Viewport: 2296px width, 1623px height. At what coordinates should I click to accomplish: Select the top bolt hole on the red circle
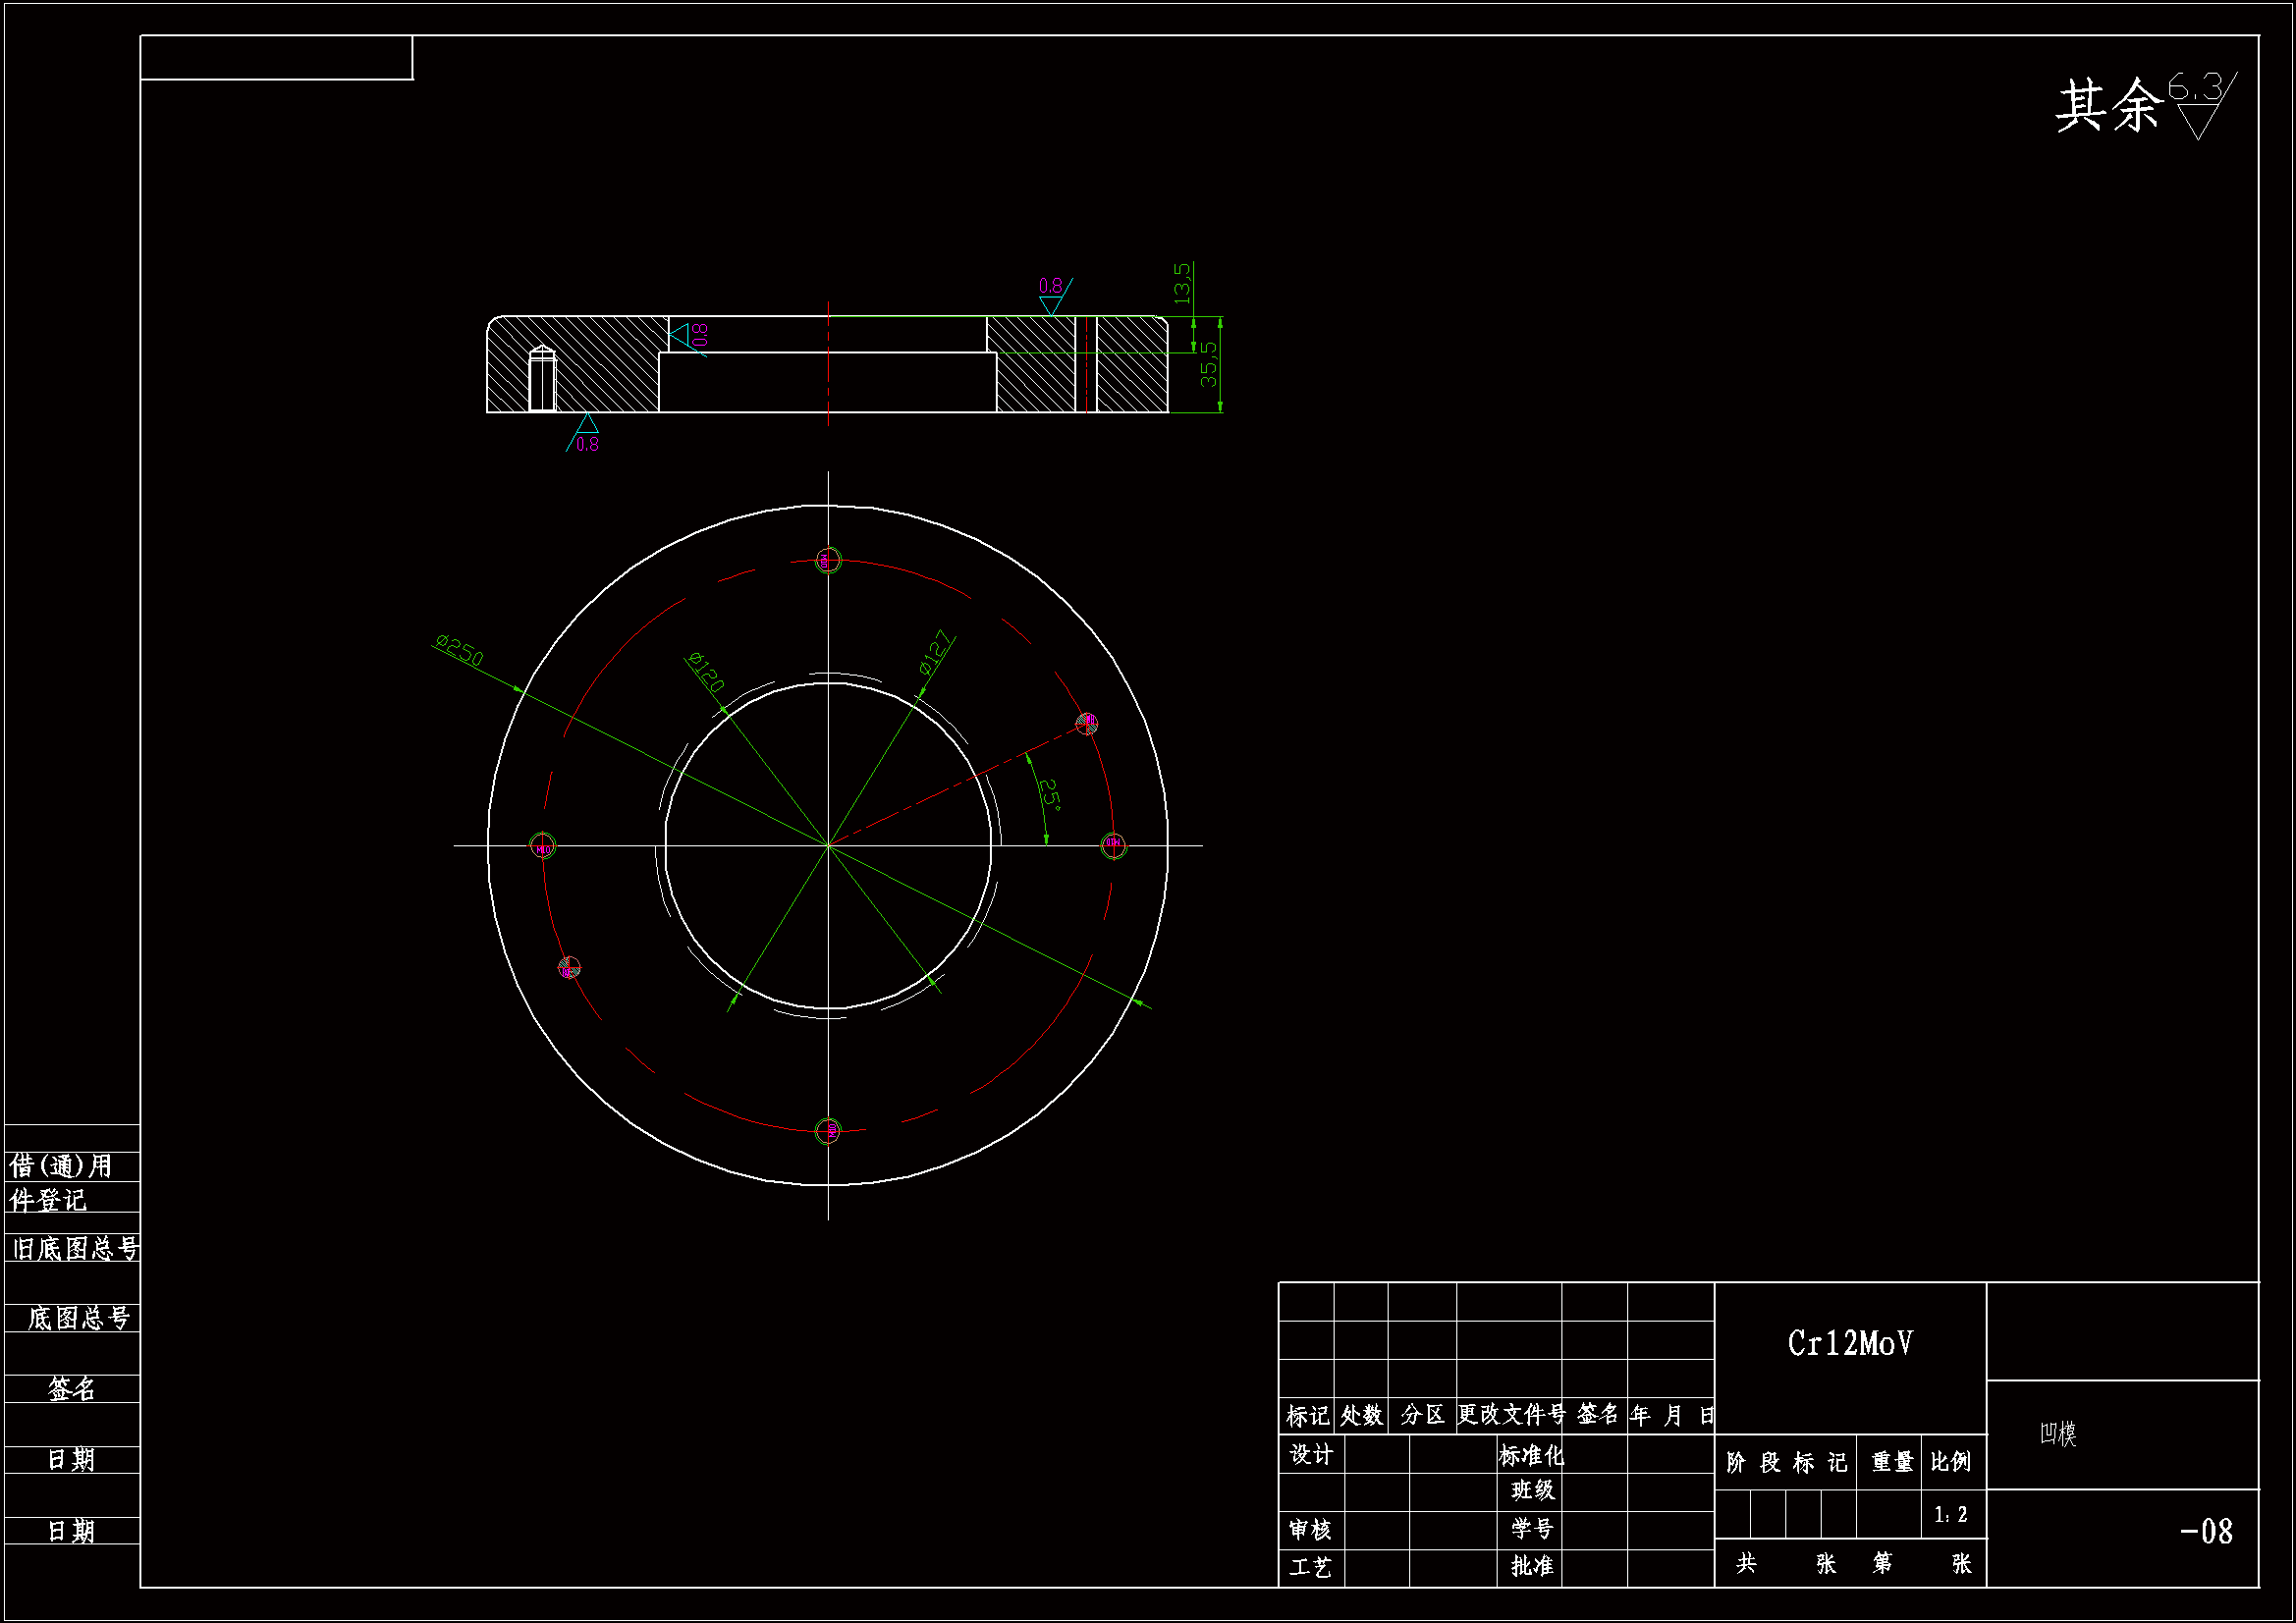828,560
